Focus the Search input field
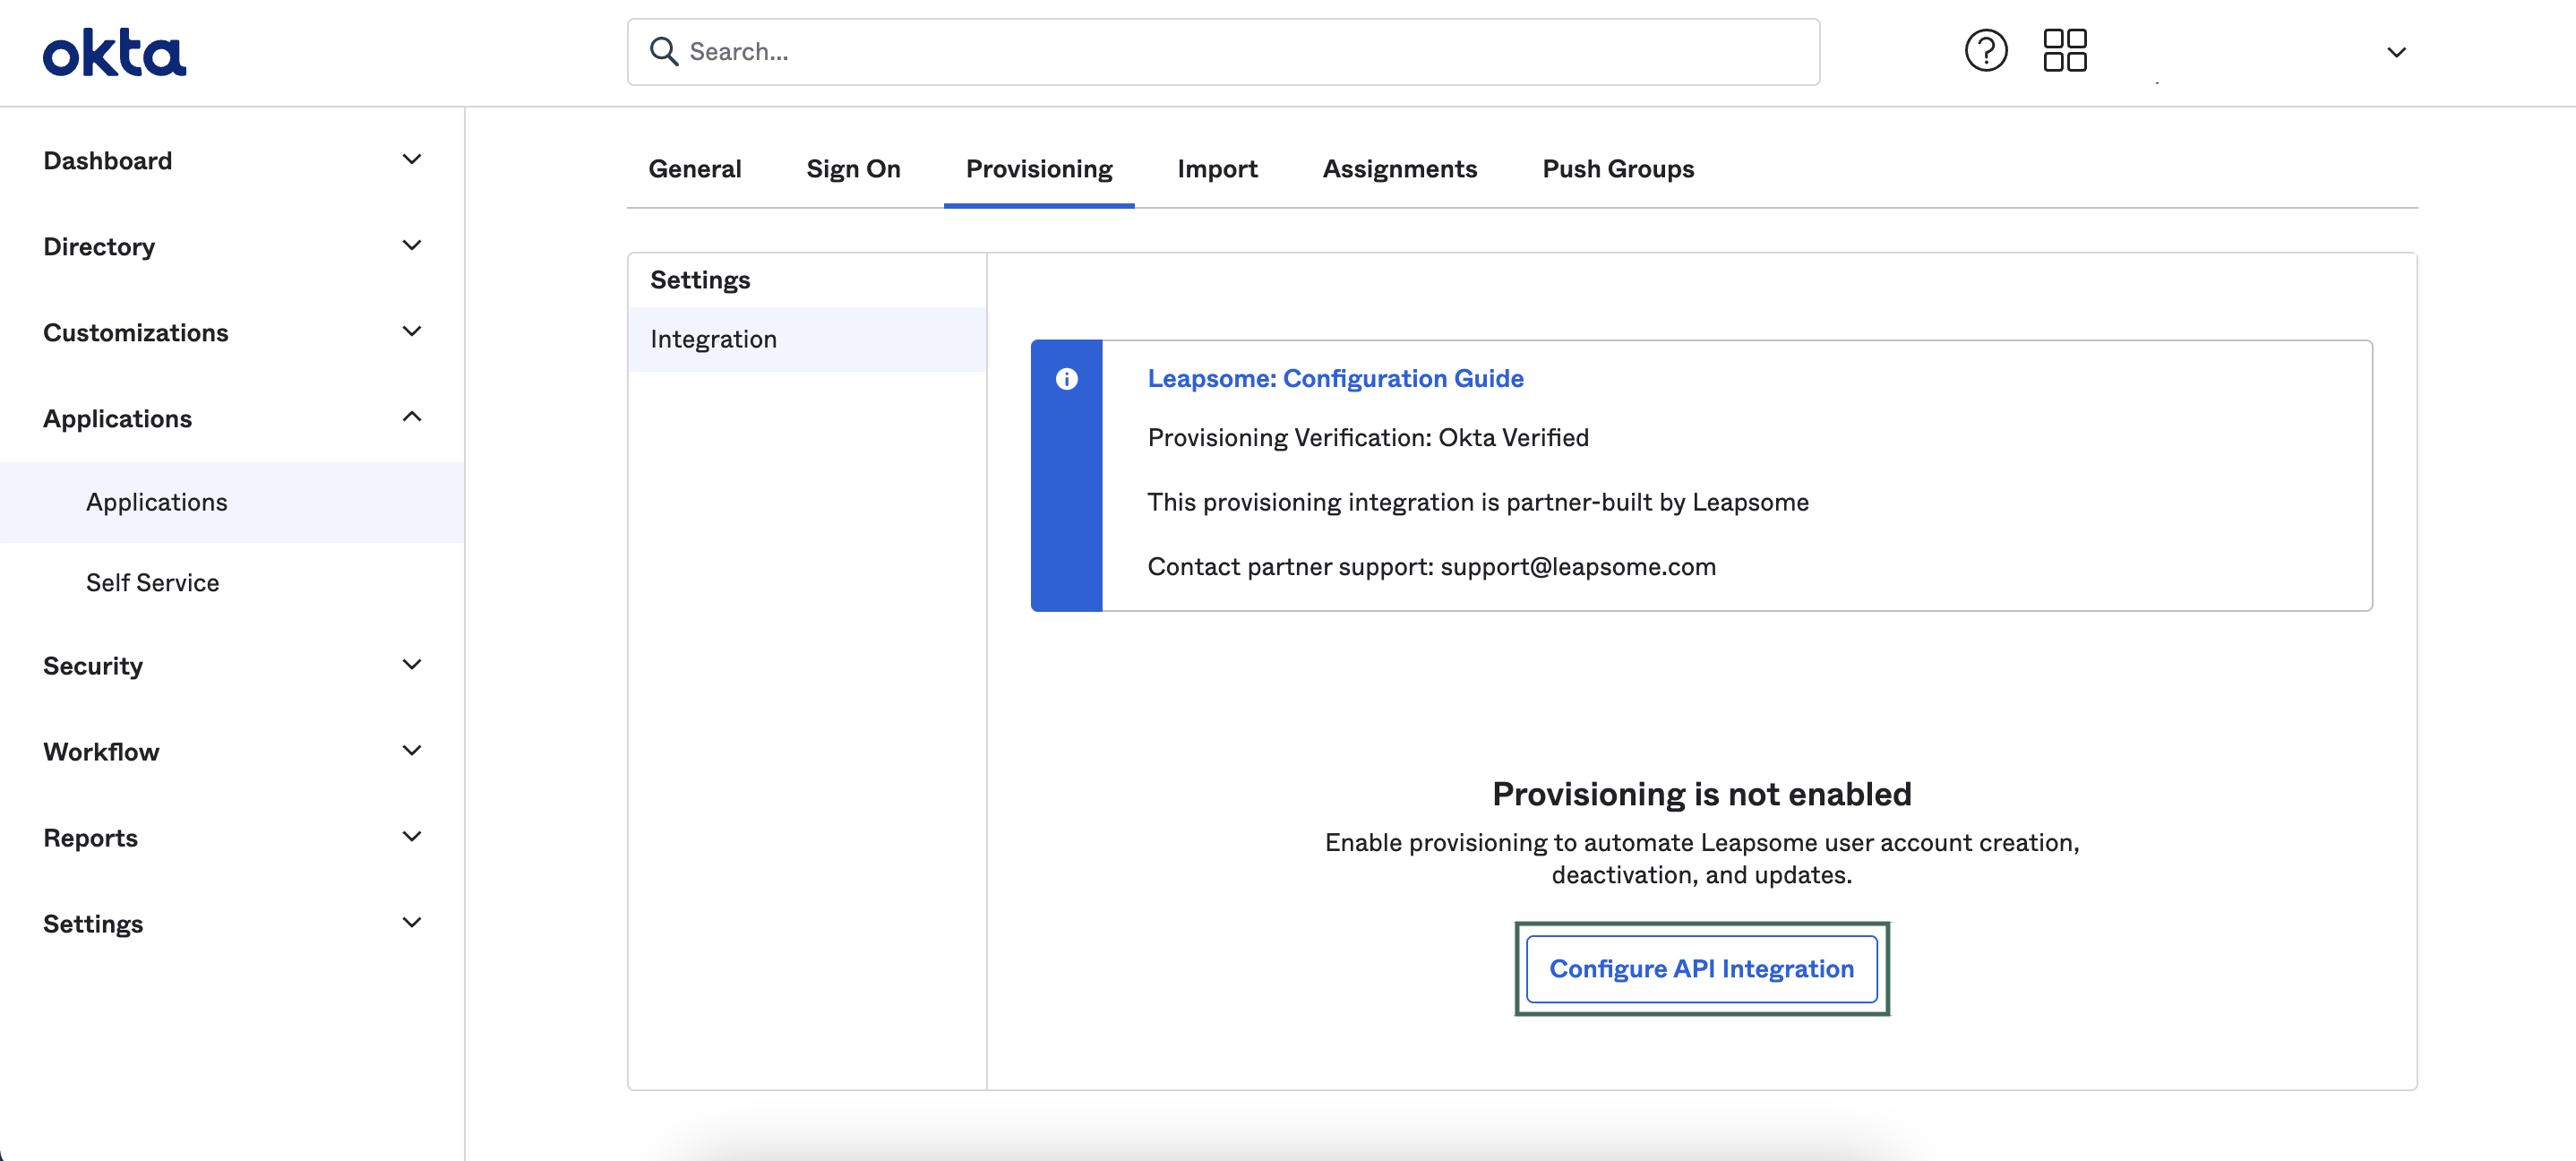The width and height of the screenshot is (2576, 1161). [x=1223, y=52]
